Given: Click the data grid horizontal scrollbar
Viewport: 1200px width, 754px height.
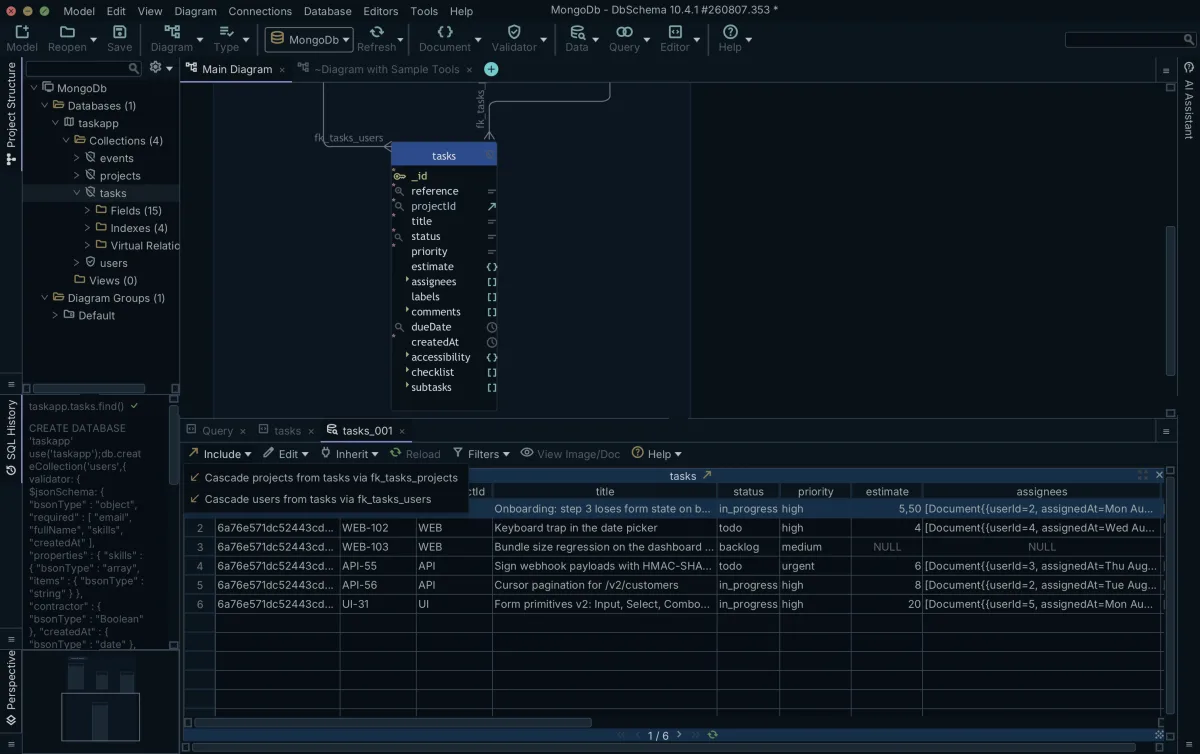Looking at the screenshot, I should coord(392,722).
